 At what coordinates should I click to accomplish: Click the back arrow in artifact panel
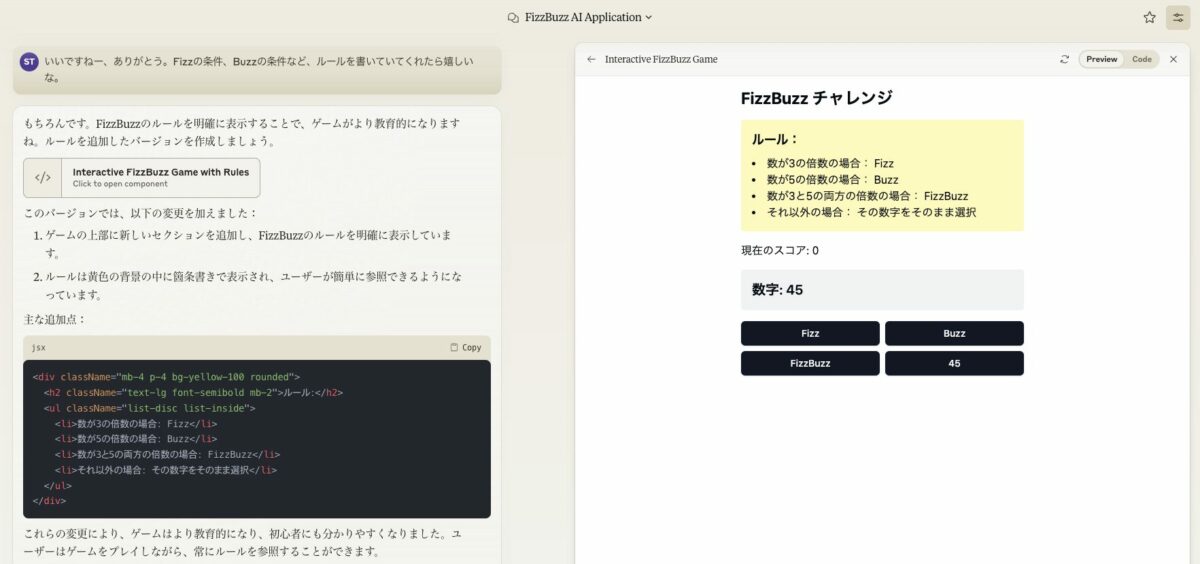click(x=591, y=59)
